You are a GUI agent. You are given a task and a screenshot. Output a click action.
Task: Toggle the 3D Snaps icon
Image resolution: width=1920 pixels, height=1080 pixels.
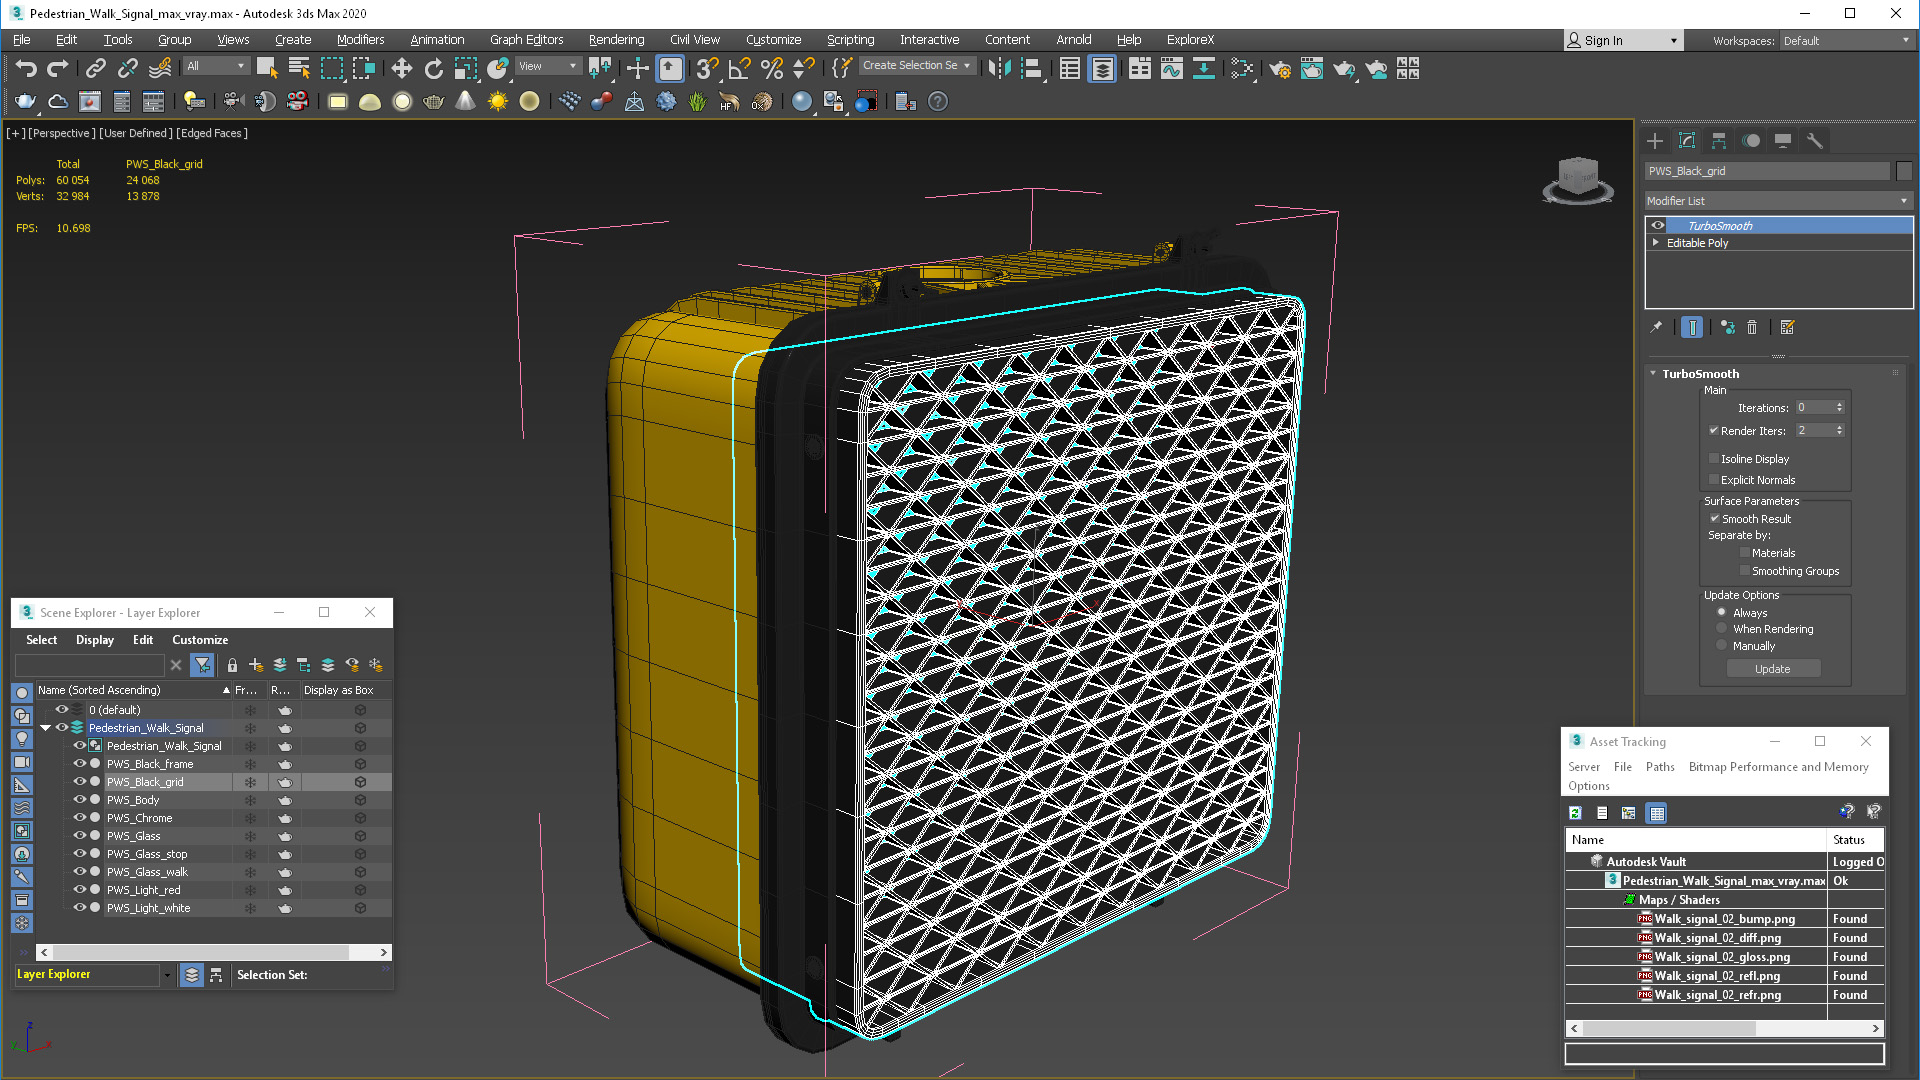click(x=707, y=68)
